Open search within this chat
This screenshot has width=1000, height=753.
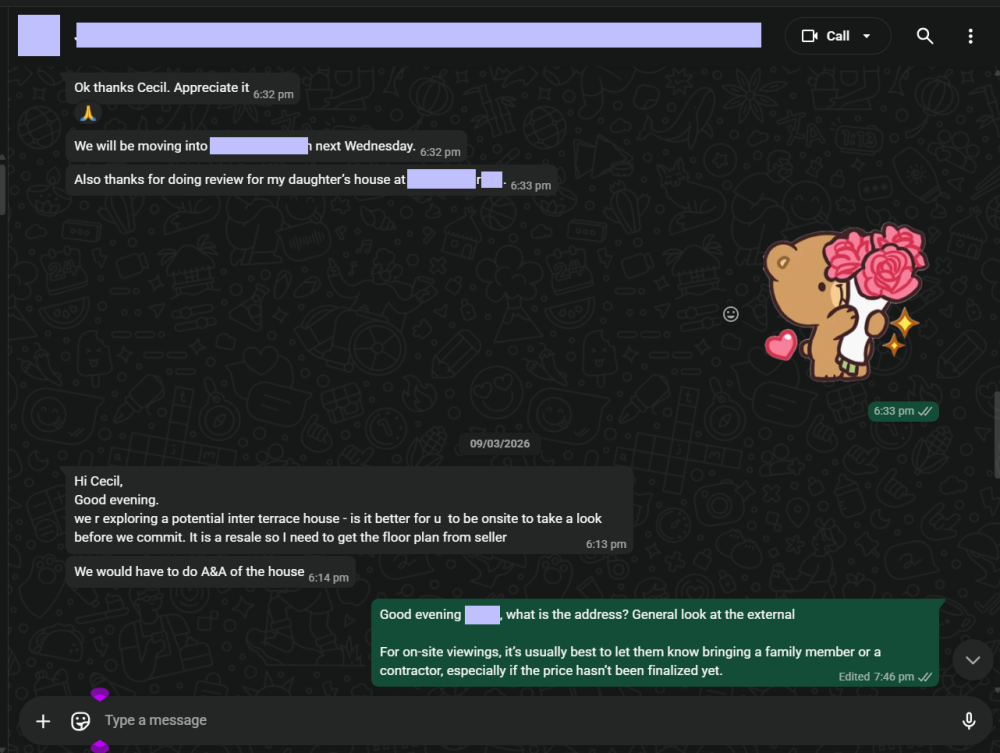(x=925, y=36)
